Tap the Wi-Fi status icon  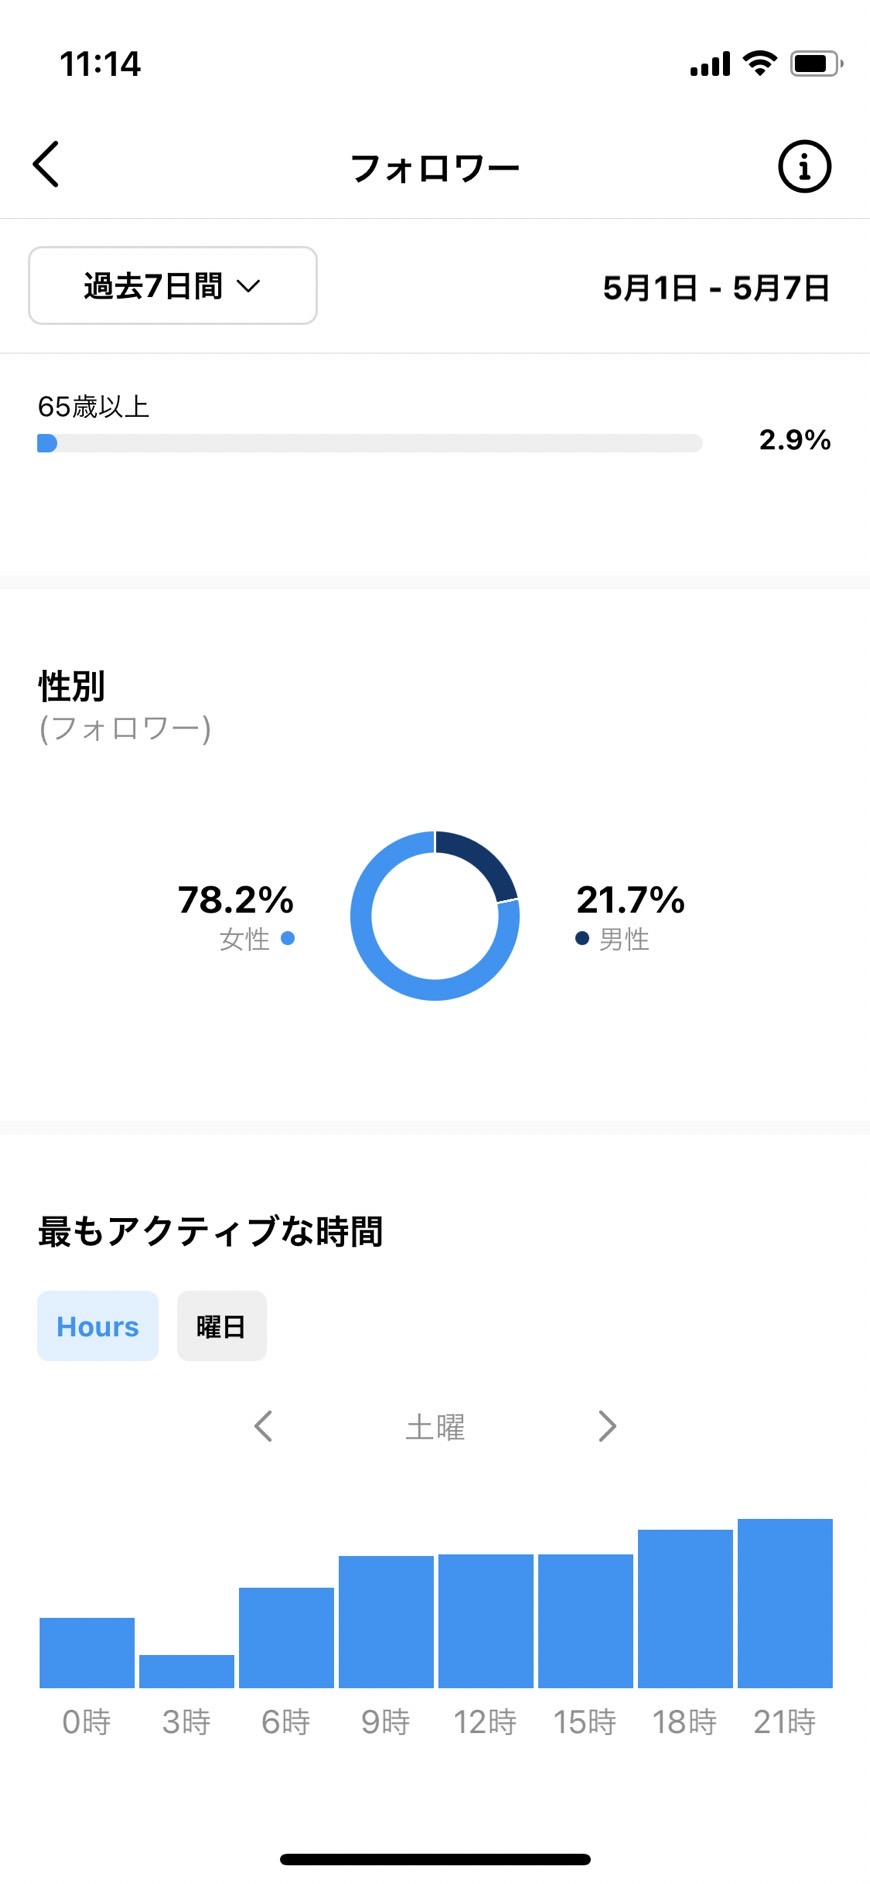click(760, 64)
